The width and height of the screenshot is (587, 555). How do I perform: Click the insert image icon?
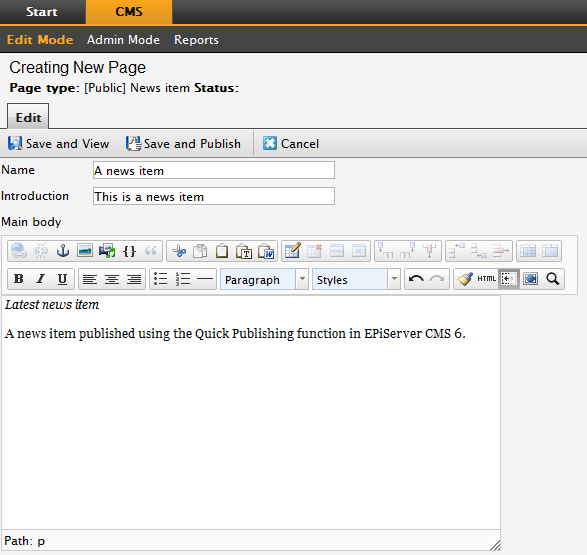coord(85,251)
